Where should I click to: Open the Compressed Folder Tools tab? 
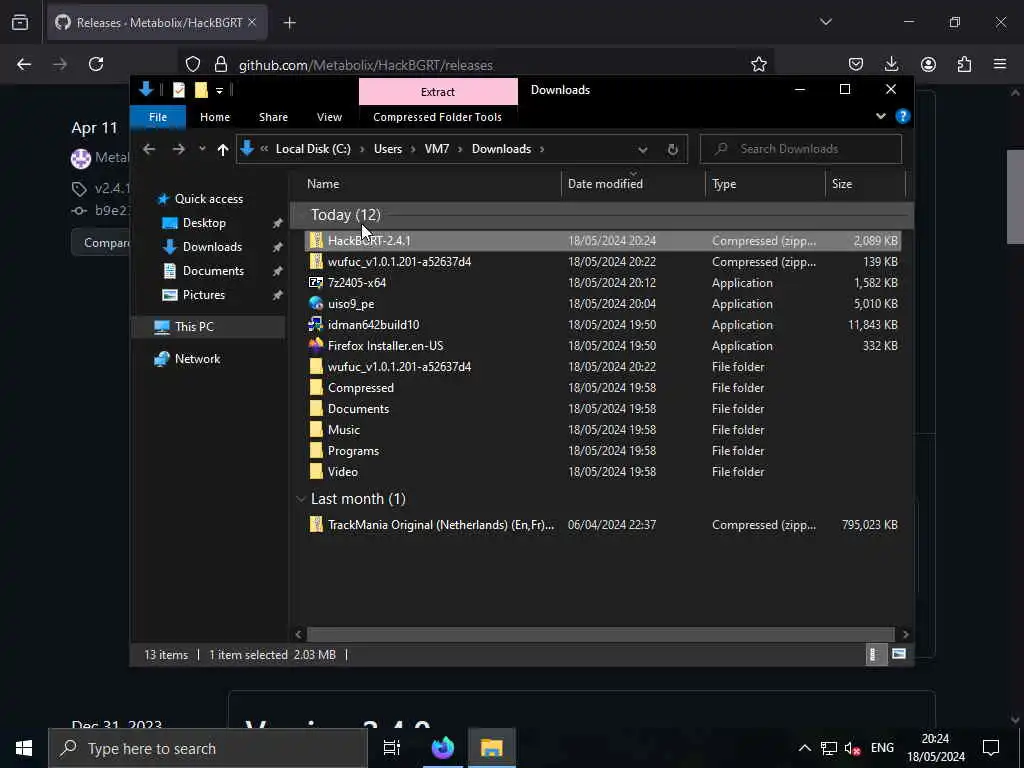(438, 117)
